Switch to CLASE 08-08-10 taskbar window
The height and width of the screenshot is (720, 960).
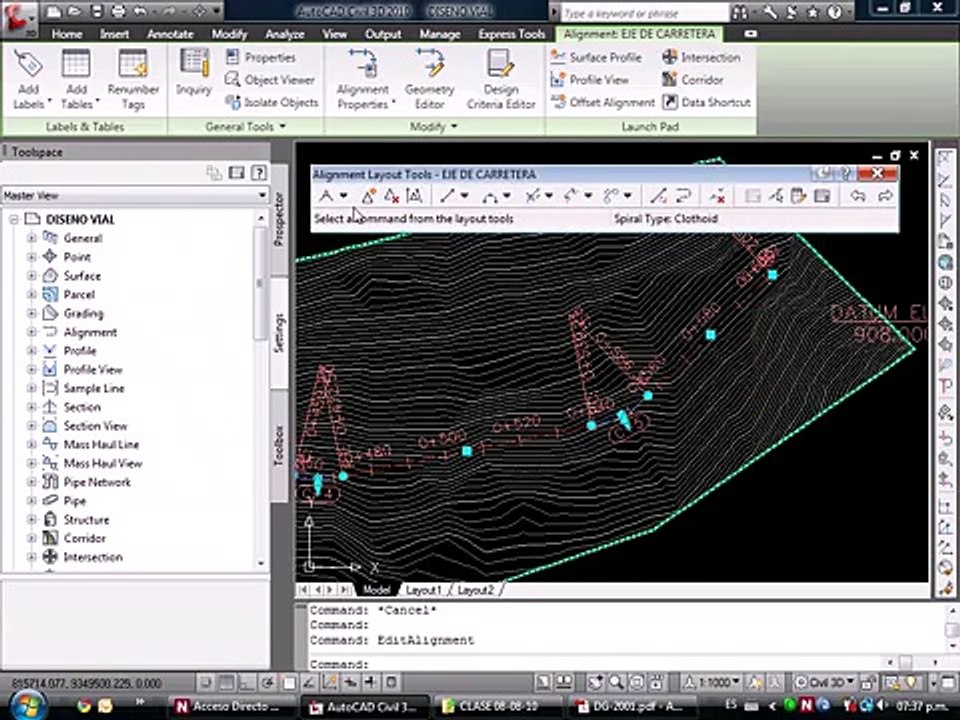[497, 707]
